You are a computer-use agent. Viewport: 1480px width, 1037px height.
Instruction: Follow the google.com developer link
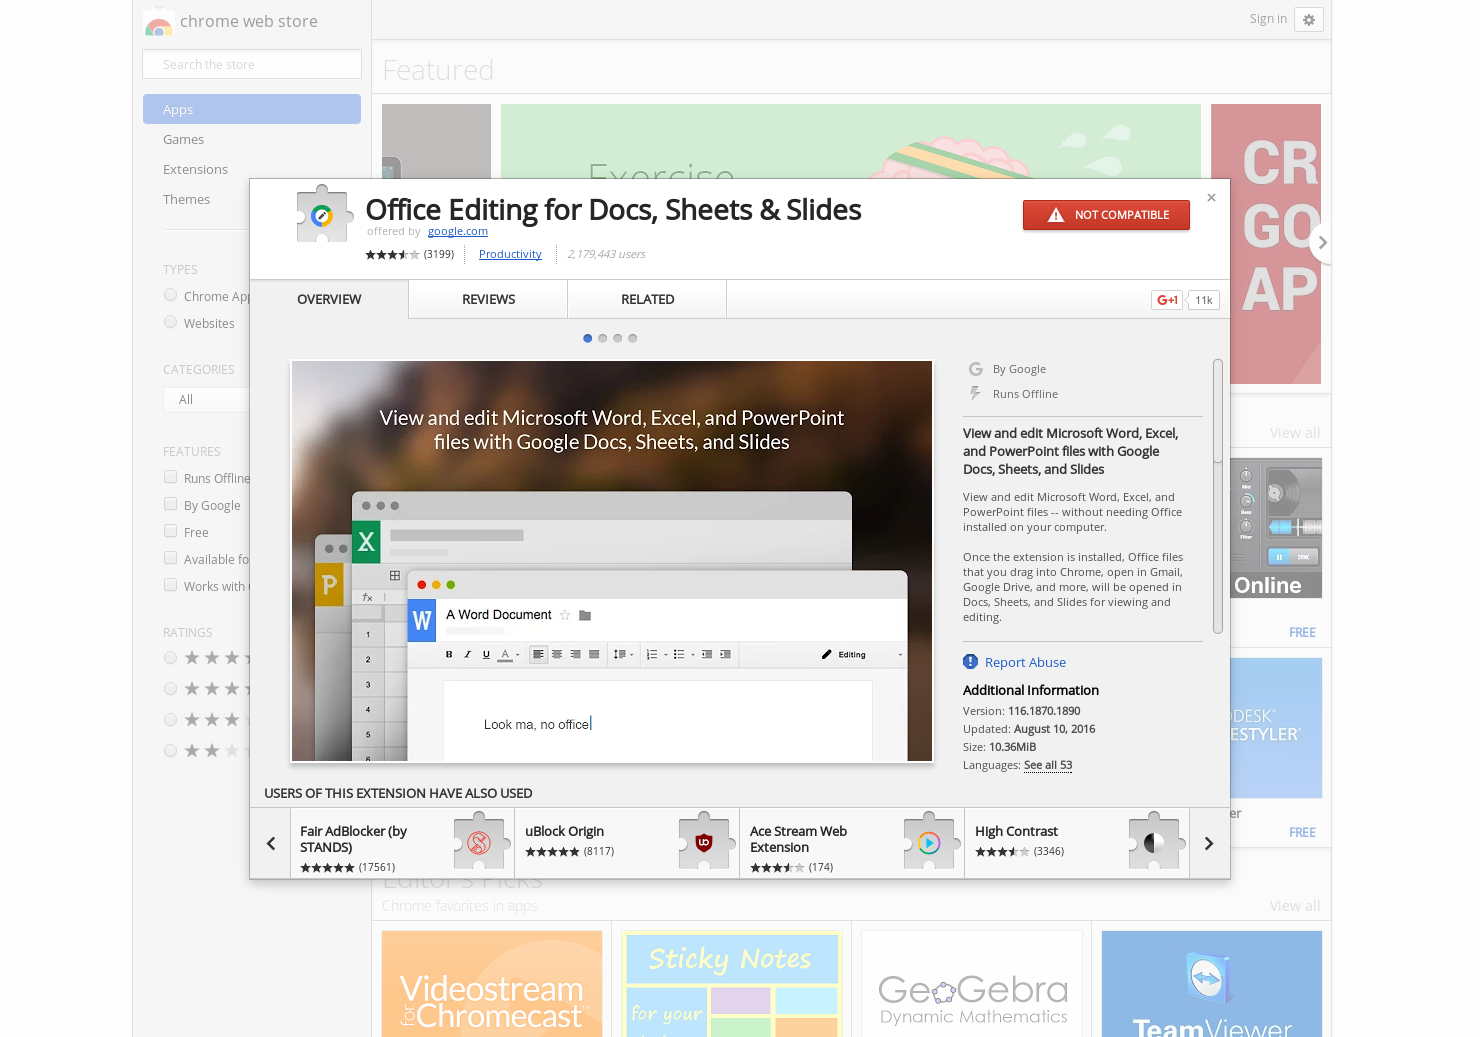(x=457, y=231)
